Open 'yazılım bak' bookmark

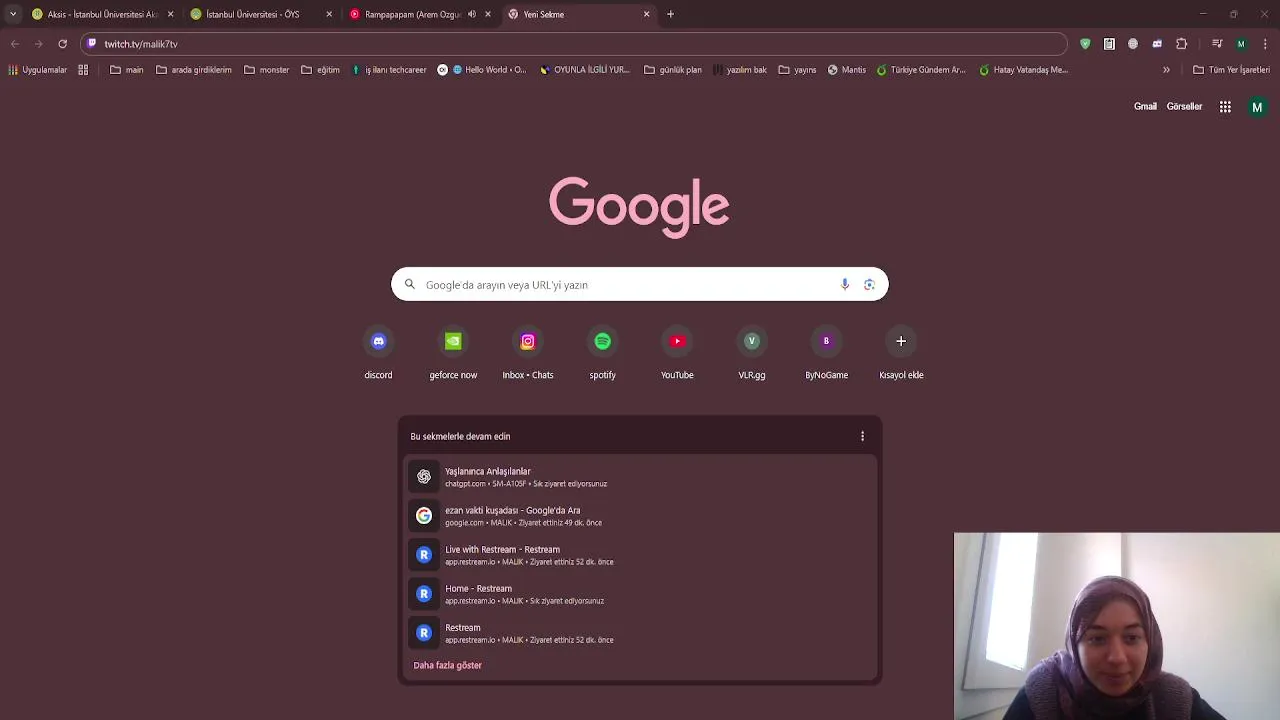(740, 70)
